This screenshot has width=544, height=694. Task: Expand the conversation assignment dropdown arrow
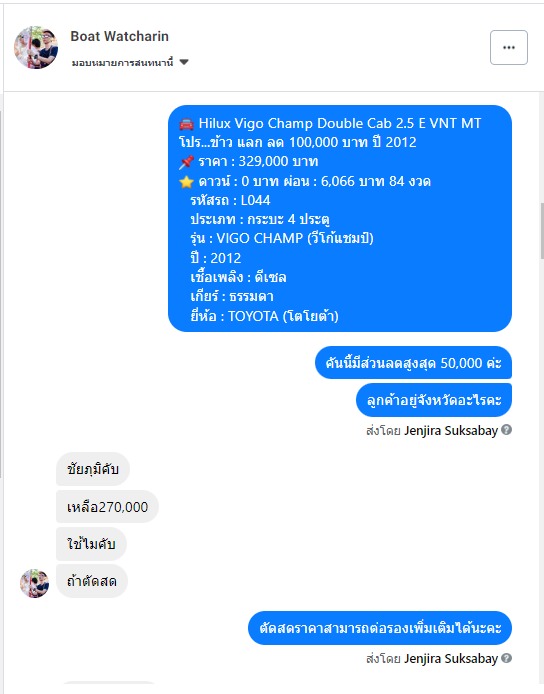coord(184,62)
